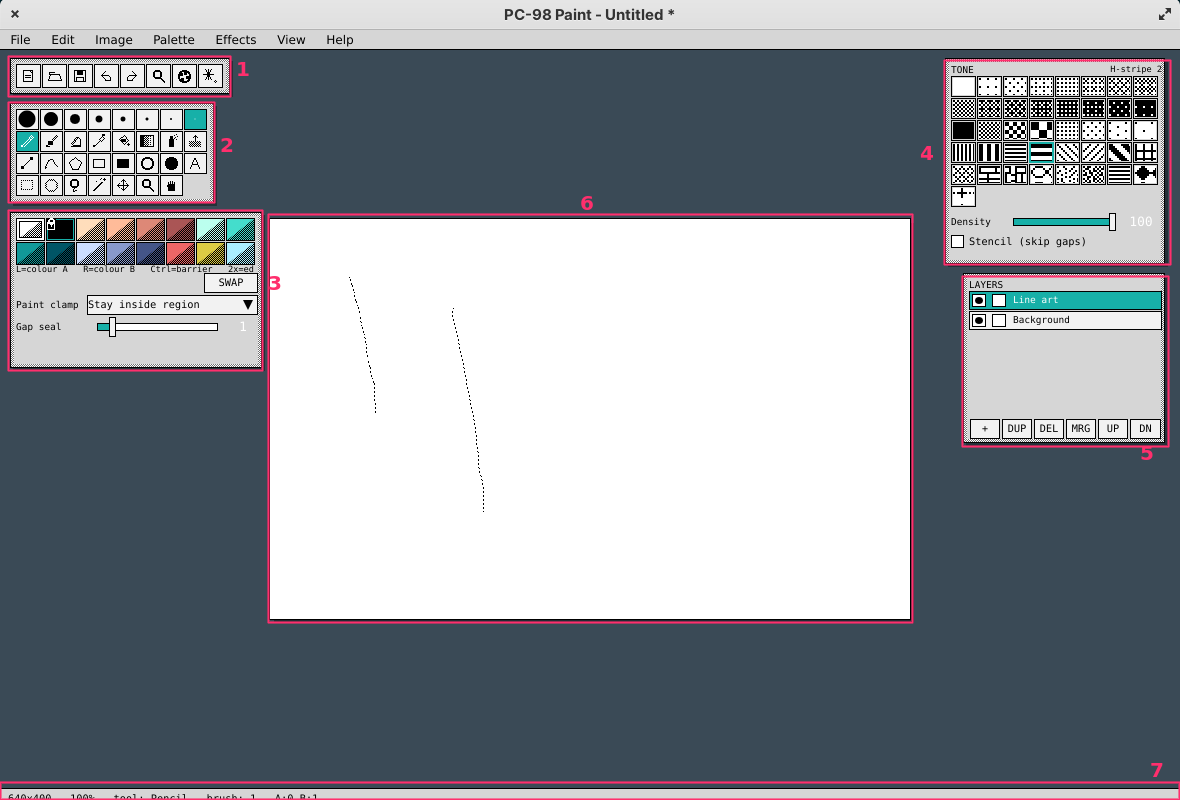Viewport: 1180px width, 800px height.
Task: Select the Background layer row
Action: [1066, 321]
